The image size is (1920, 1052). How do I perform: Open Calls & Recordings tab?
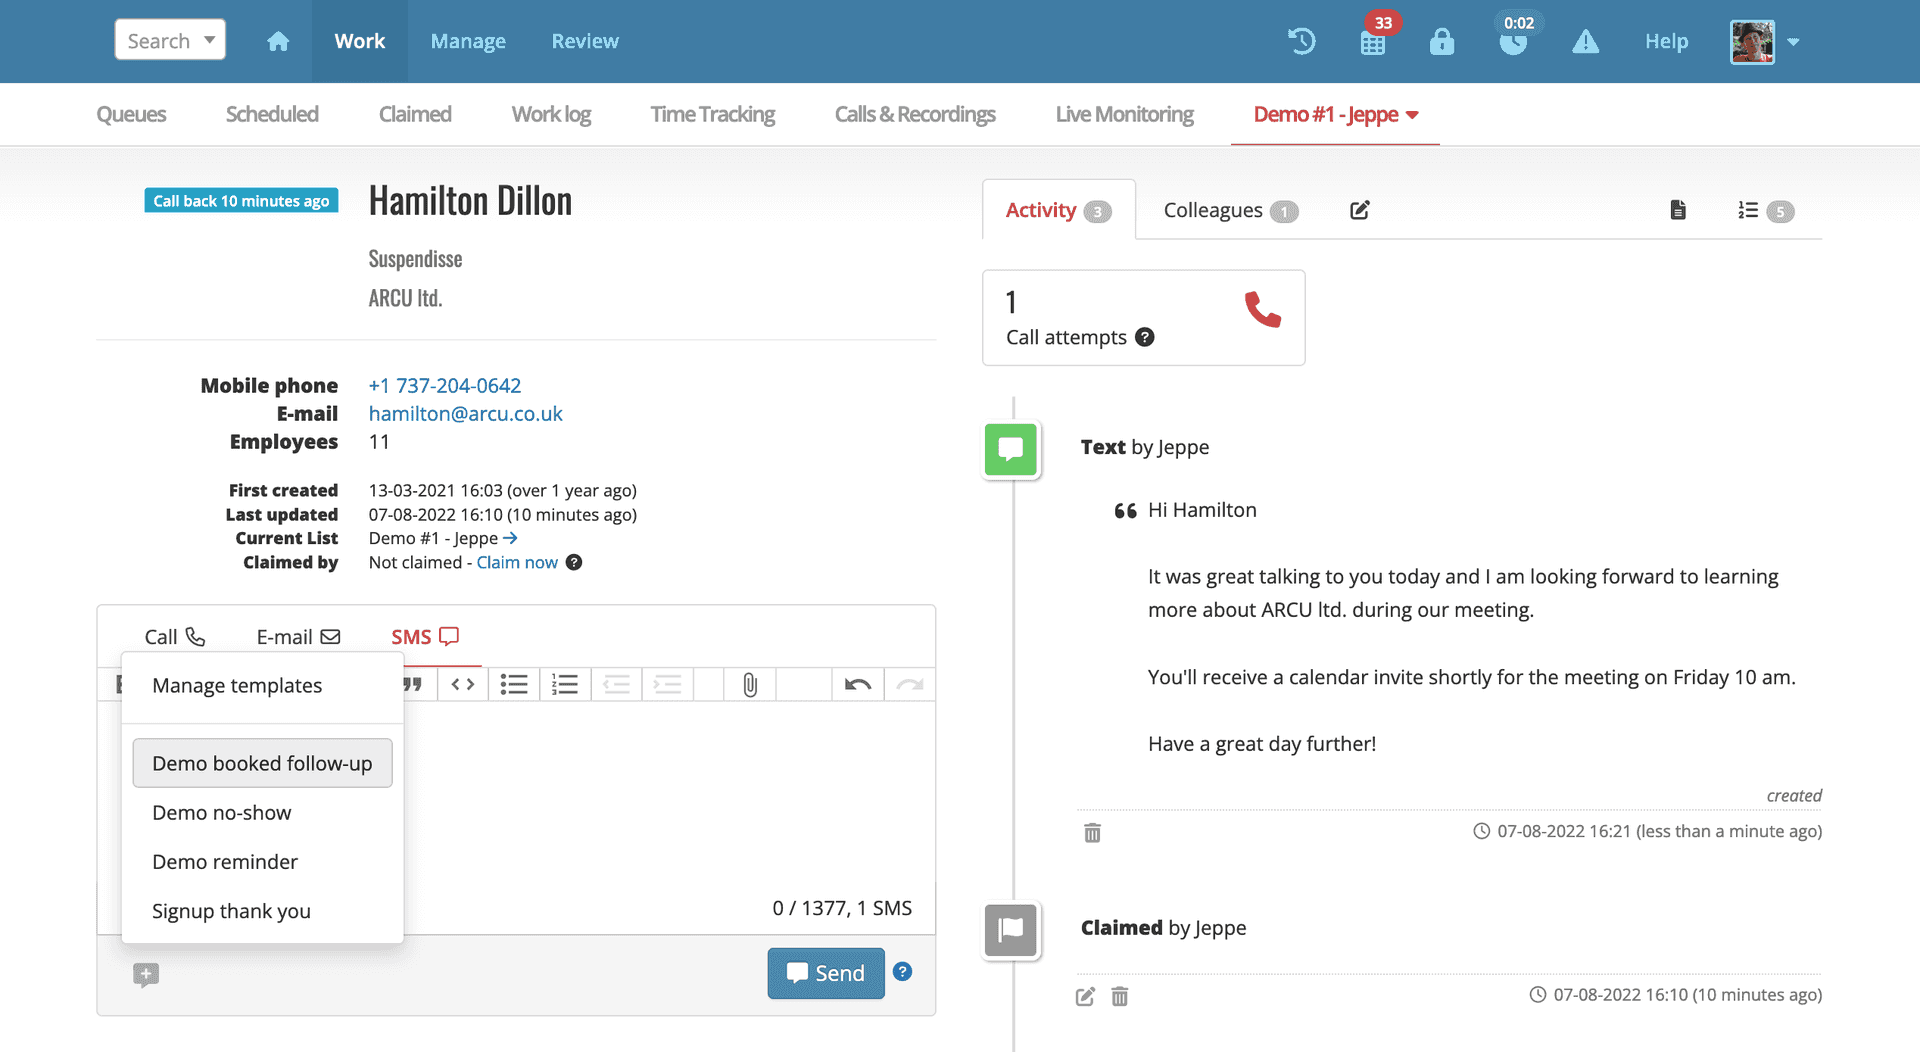[915, 114]
